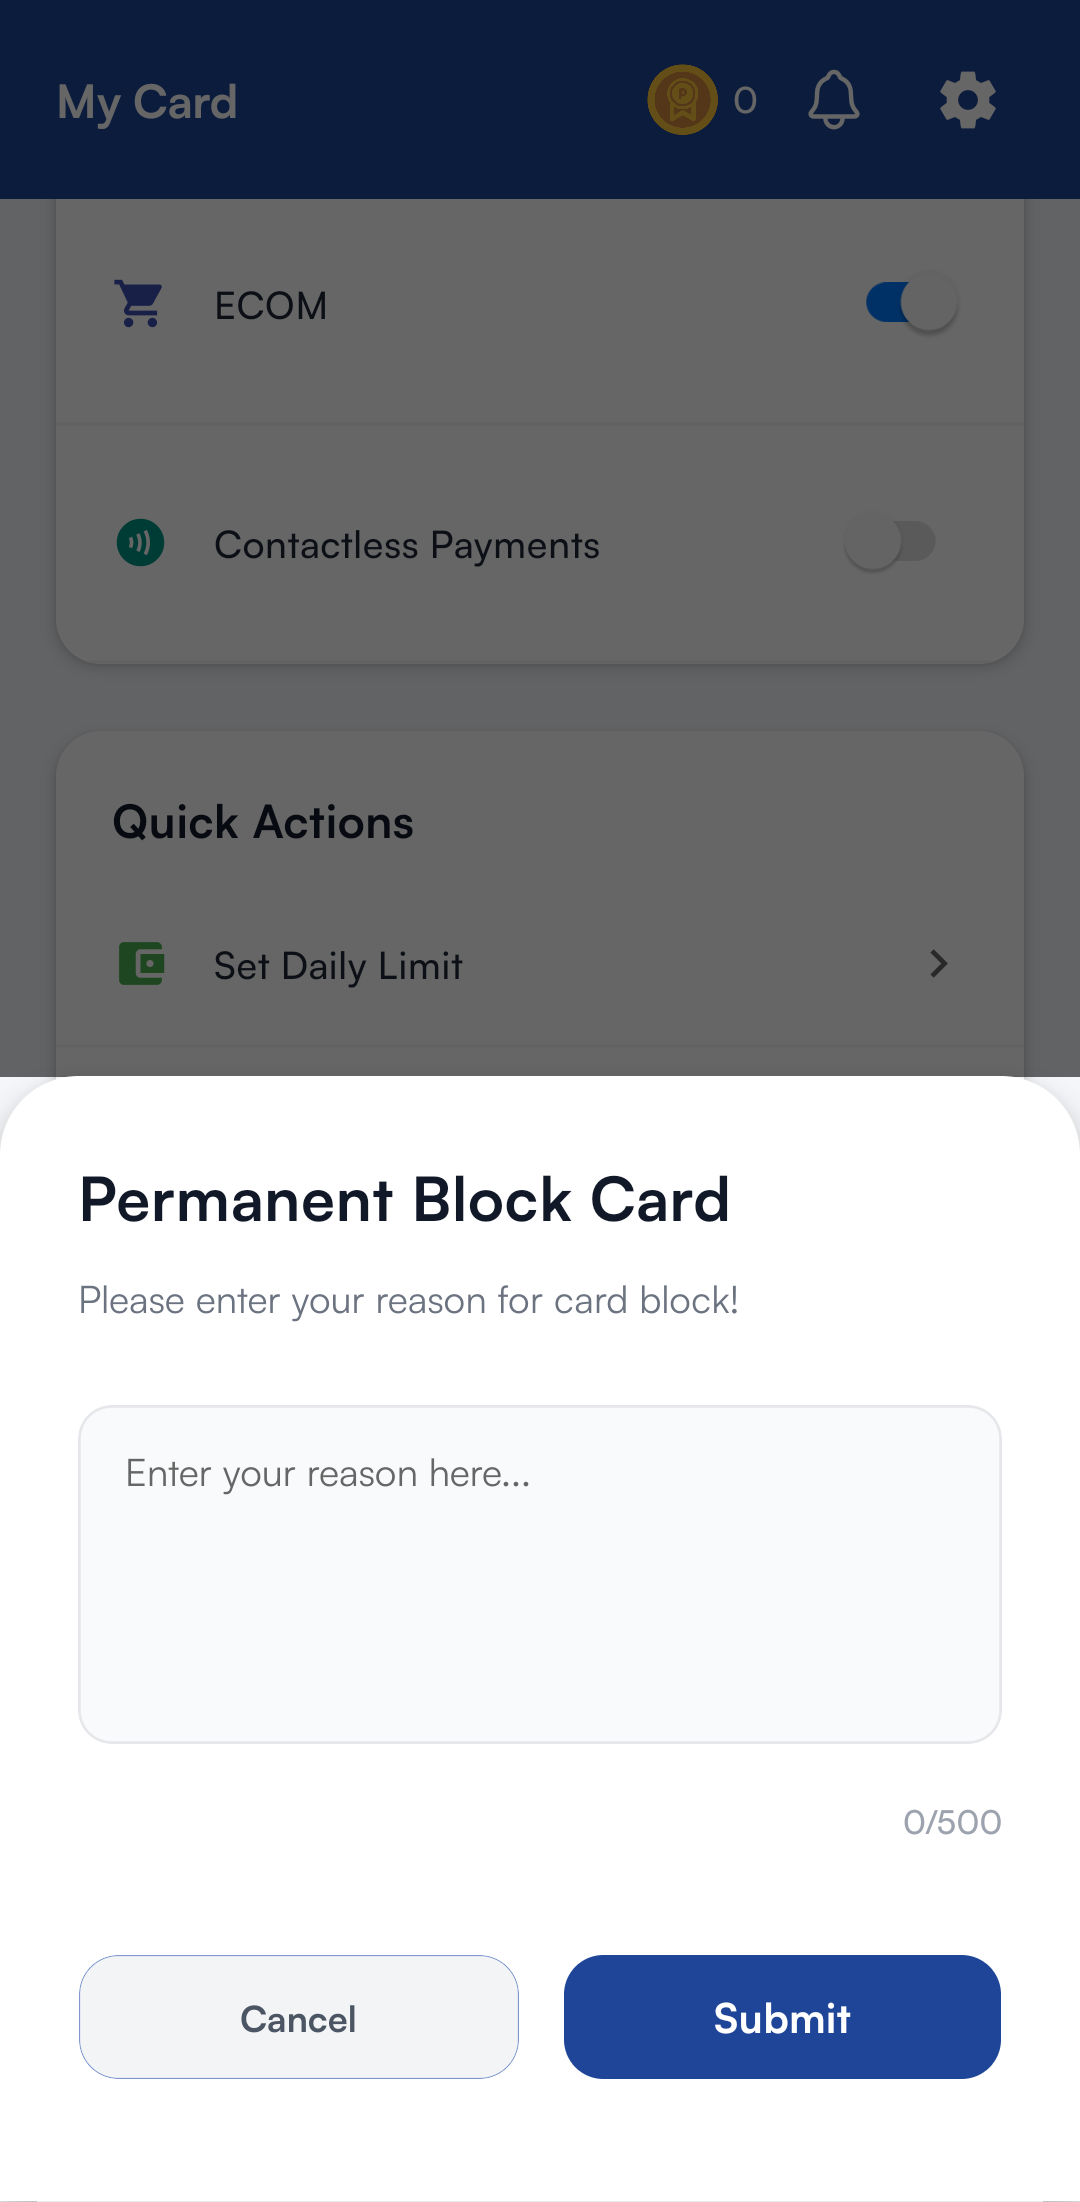Click the ECOM shopping cart icon

[x=140, y=304]
